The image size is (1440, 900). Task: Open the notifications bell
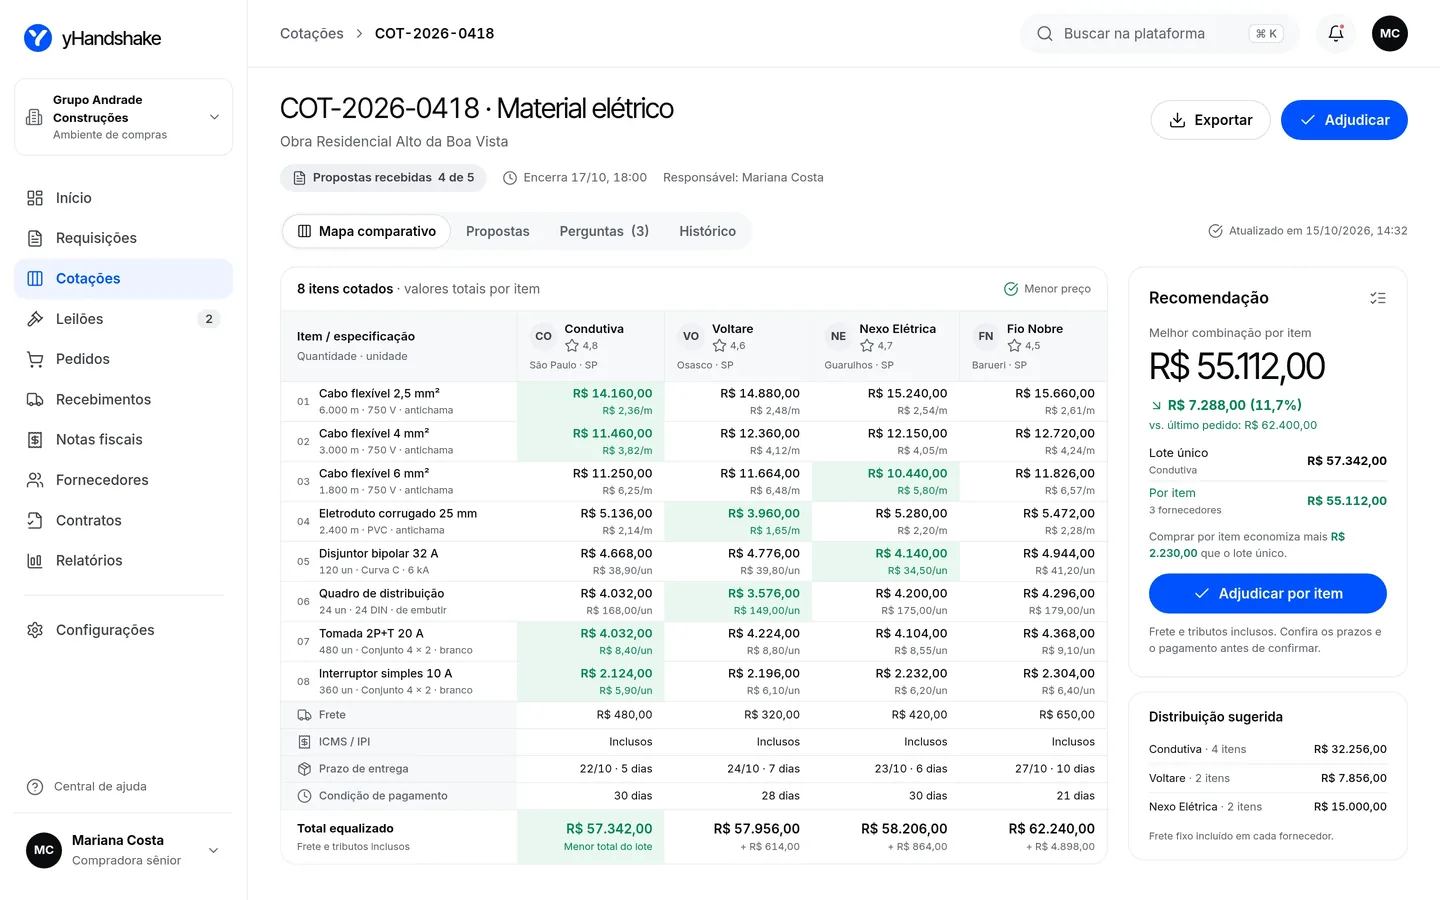pyautogui.click(x=1336, y=33)
